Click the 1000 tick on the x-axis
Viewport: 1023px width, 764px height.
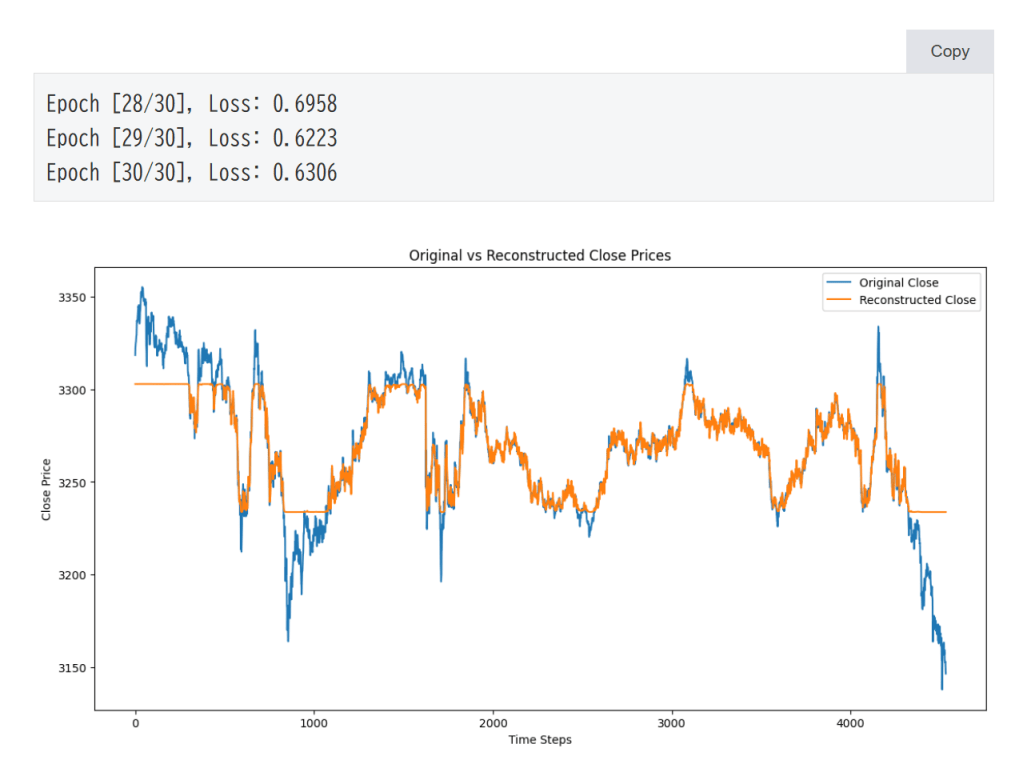coord(314,723)
